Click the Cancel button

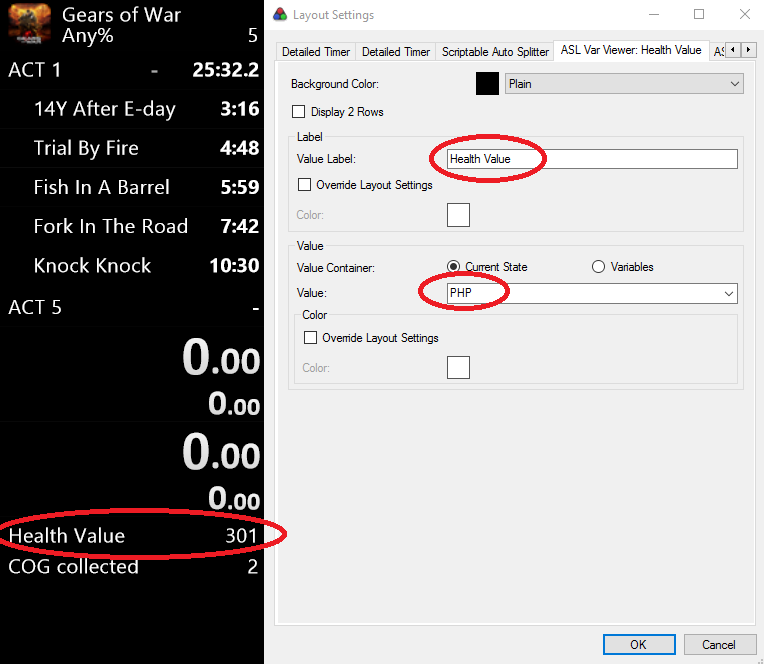coord(719,645)
